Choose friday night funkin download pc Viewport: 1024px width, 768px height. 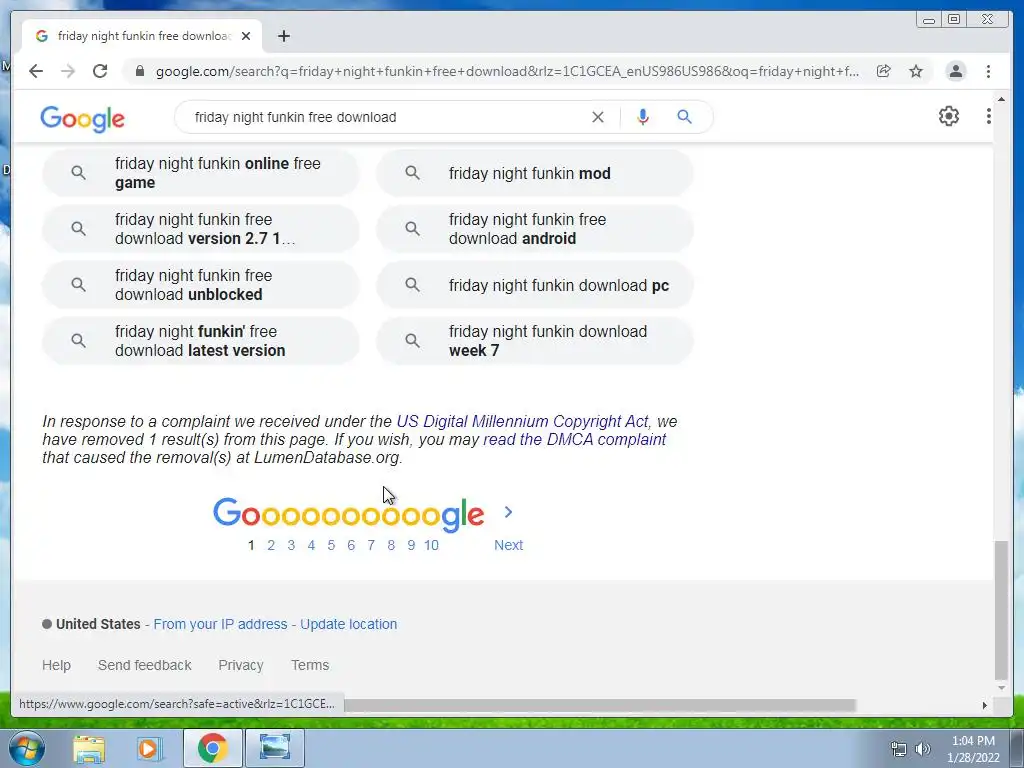pos(534,285)
